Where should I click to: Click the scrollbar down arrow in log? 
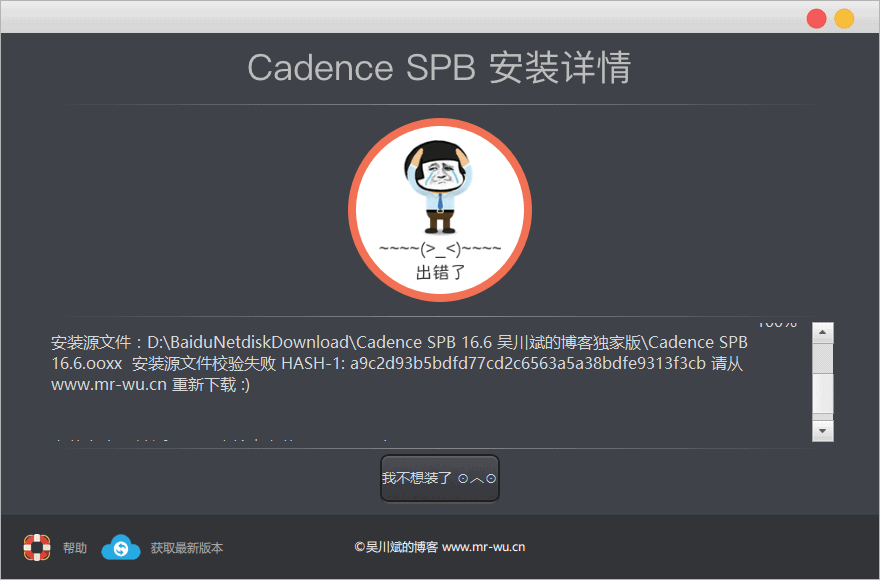[x=823, y=431]
